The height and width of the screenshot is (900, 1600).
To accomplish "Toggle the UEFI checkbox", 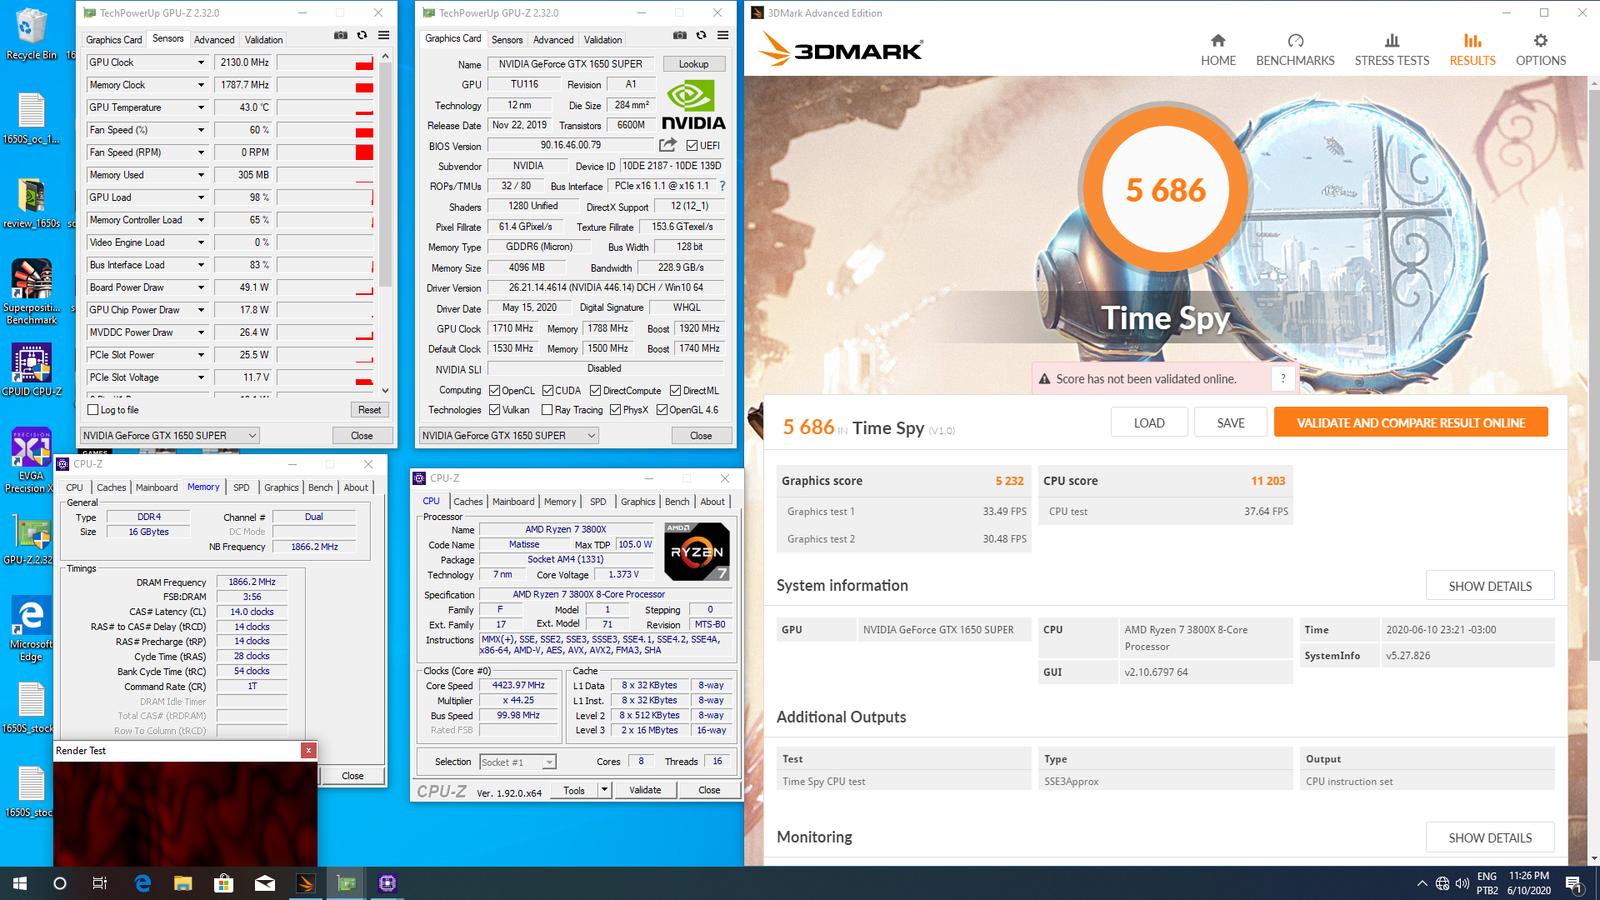I will click(x=692, y=146).
